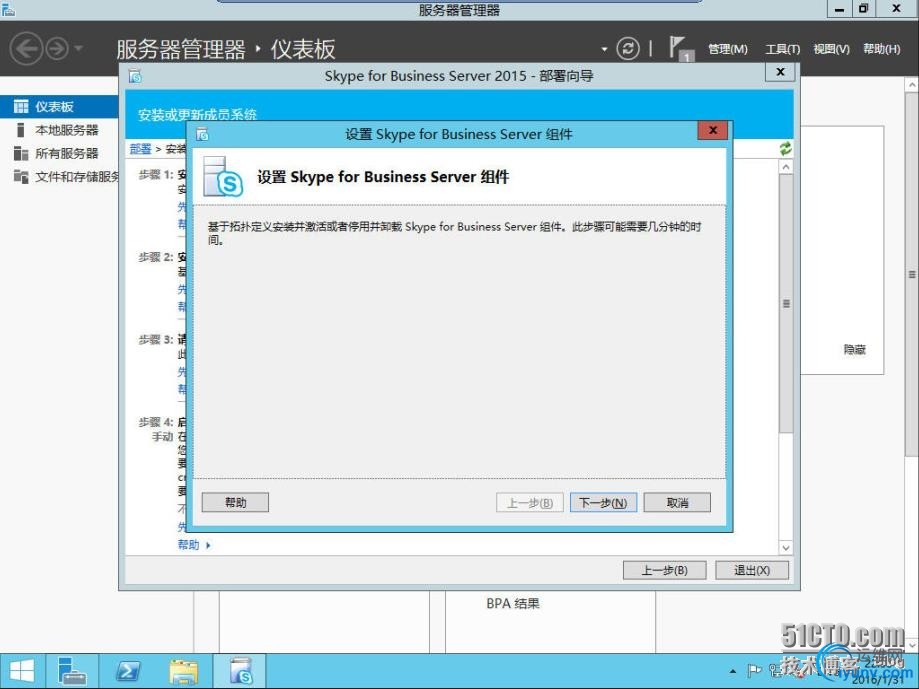919x689 pixels.
Task: Click the BPA 结果 heading
Action: point(513,603)
